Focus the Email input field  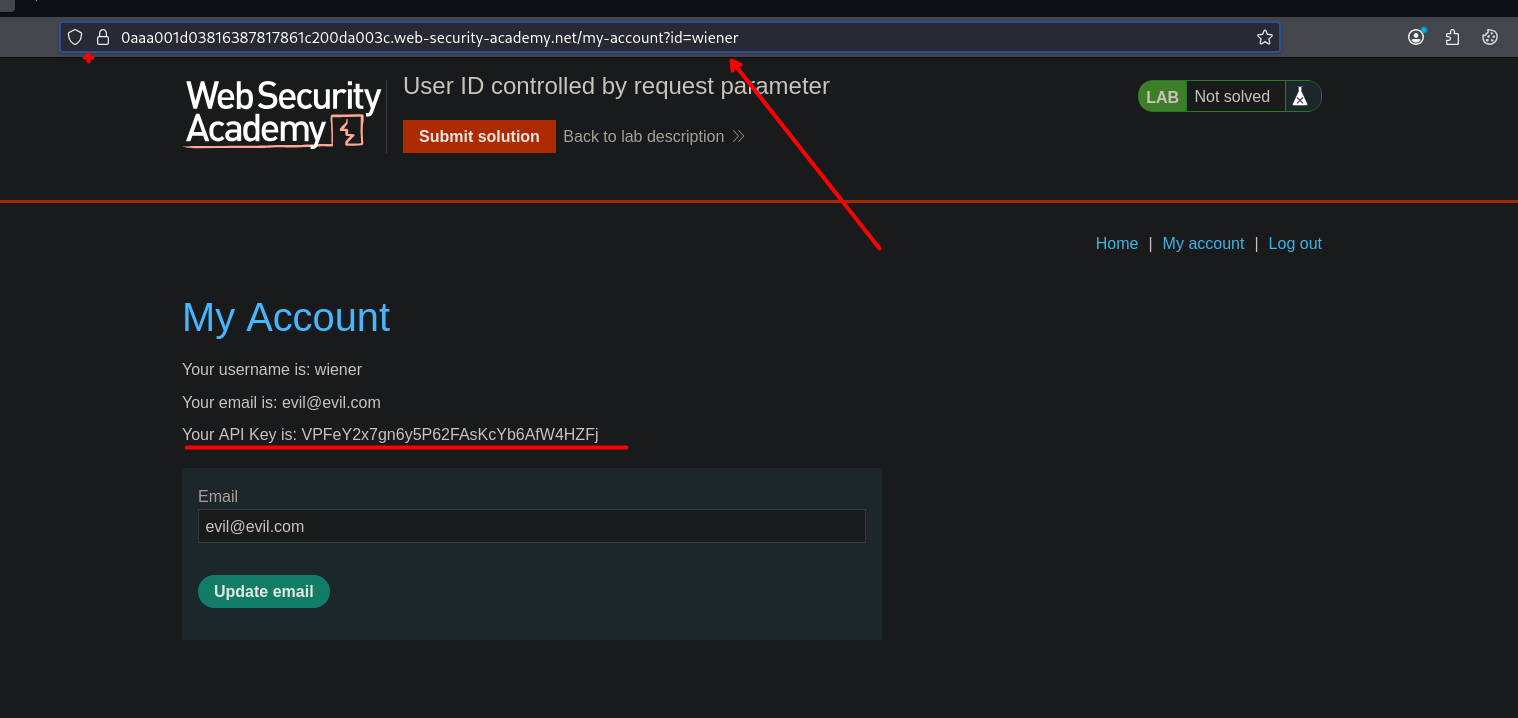pyautogui.click(x=531, y=526)
